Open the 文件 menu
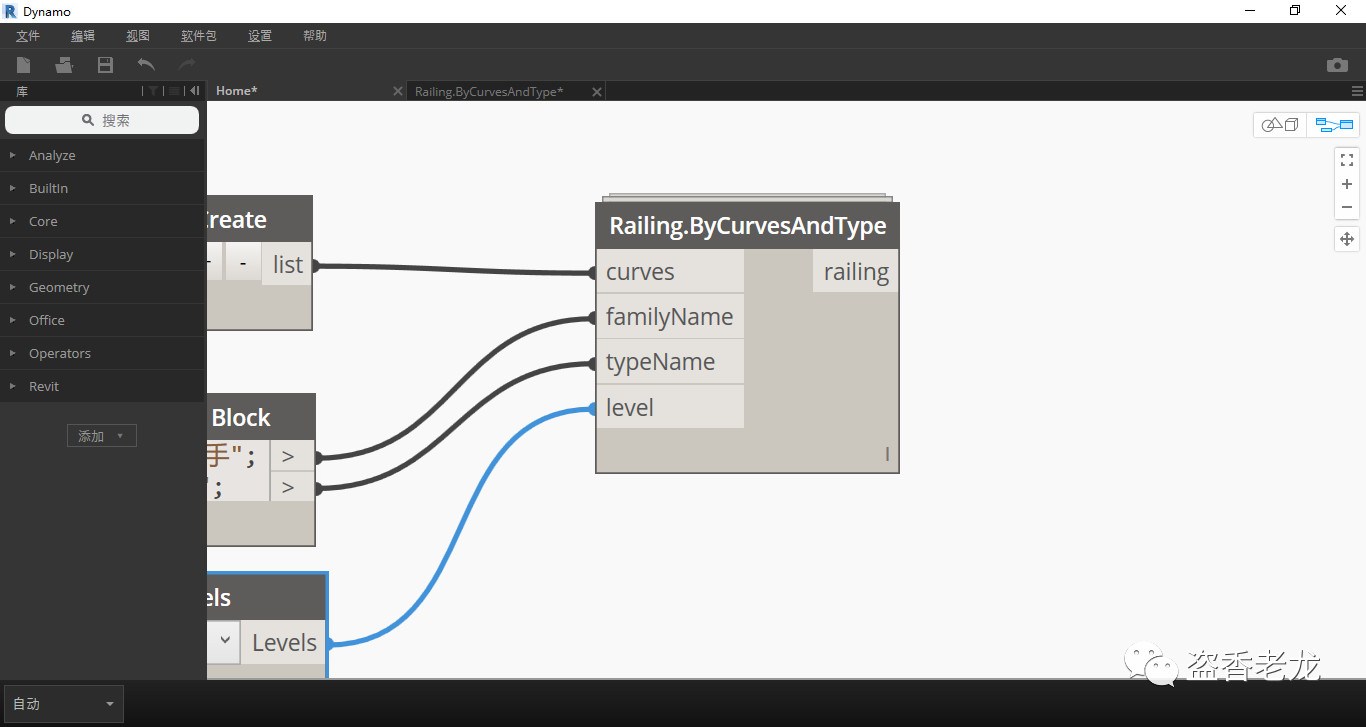The image size is (1366, 727). click(x=28, y=36)
